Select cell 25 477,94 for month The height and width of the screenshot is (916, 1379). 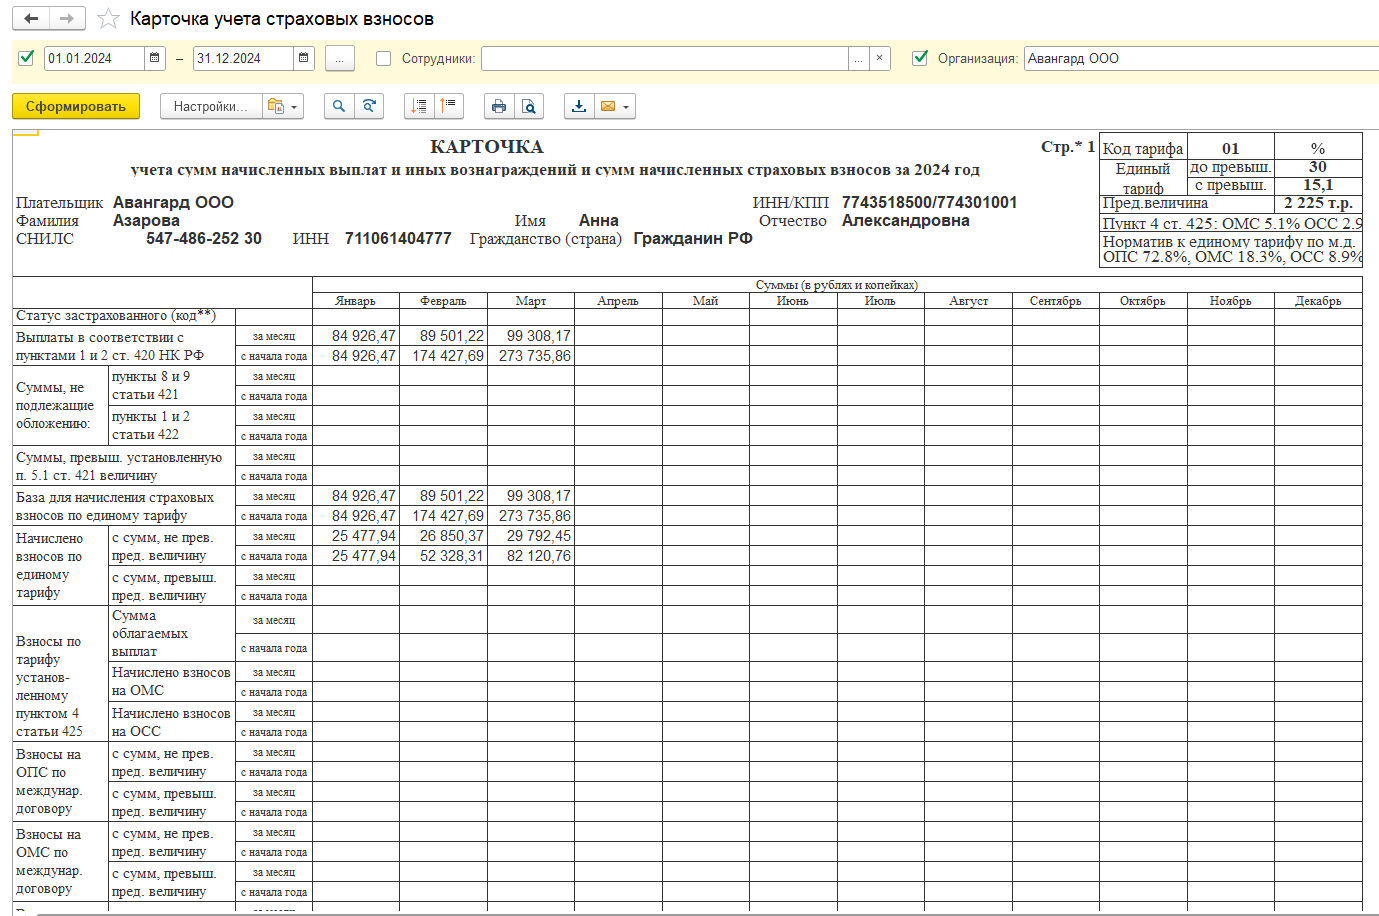(356, 536)
